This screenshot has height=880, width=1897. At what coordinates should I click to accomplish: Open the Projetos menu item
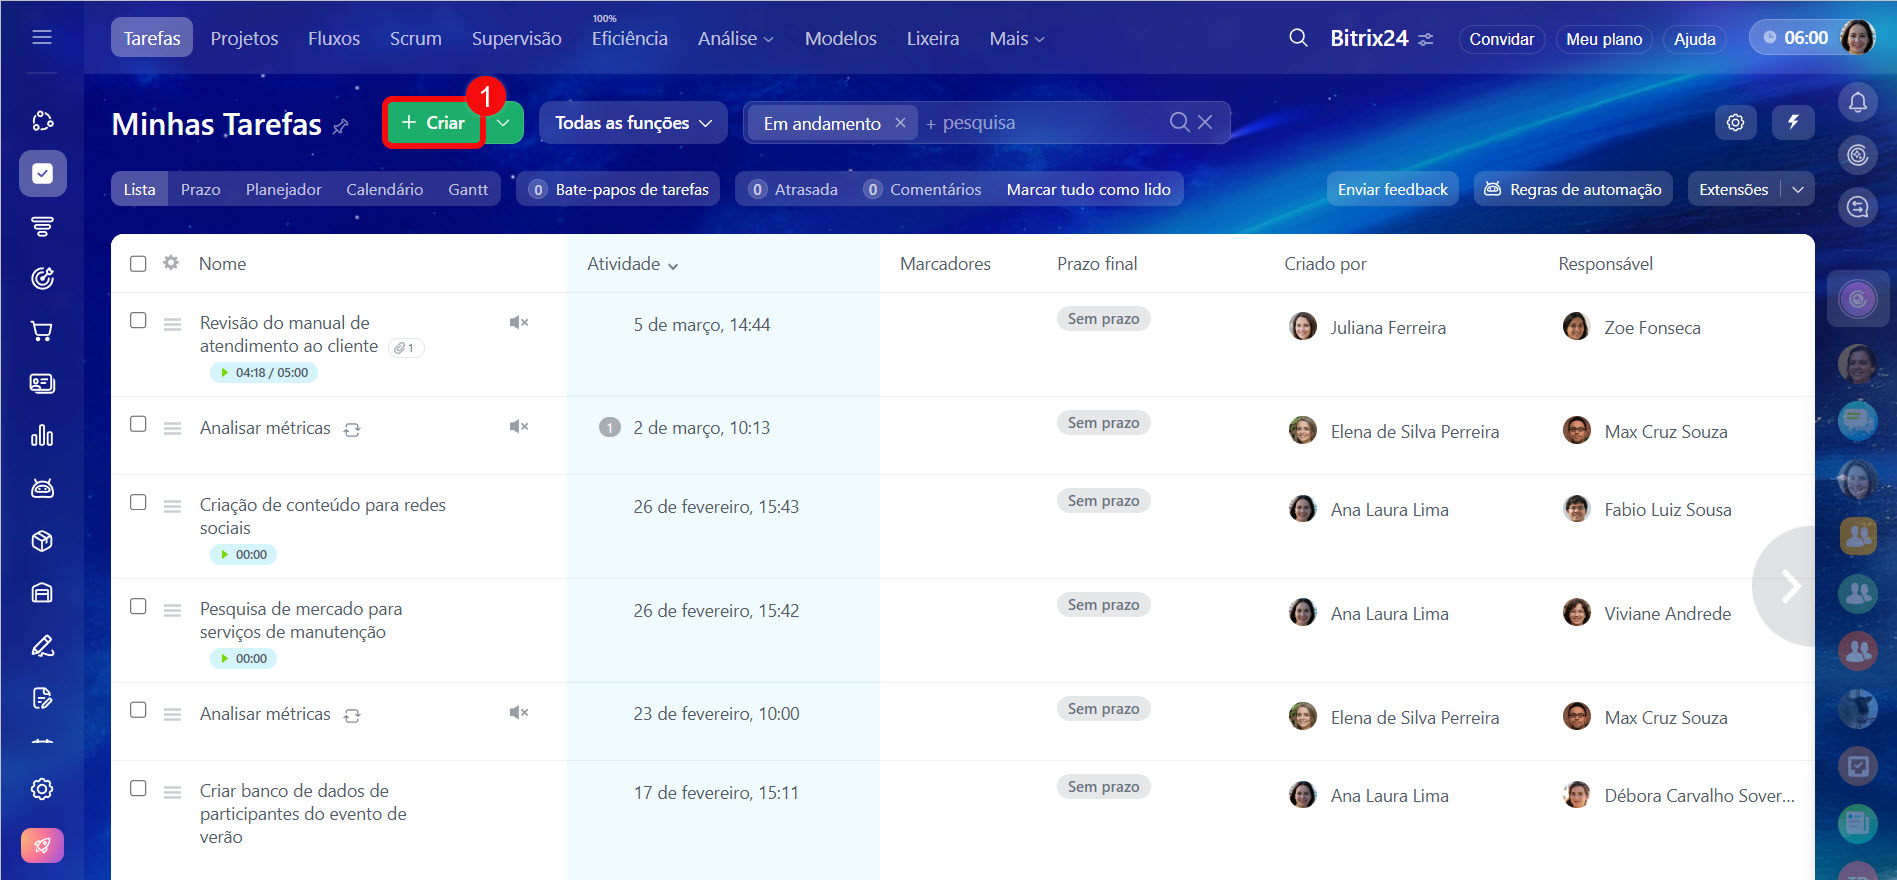pyautogui.click(x=244, y=39)
